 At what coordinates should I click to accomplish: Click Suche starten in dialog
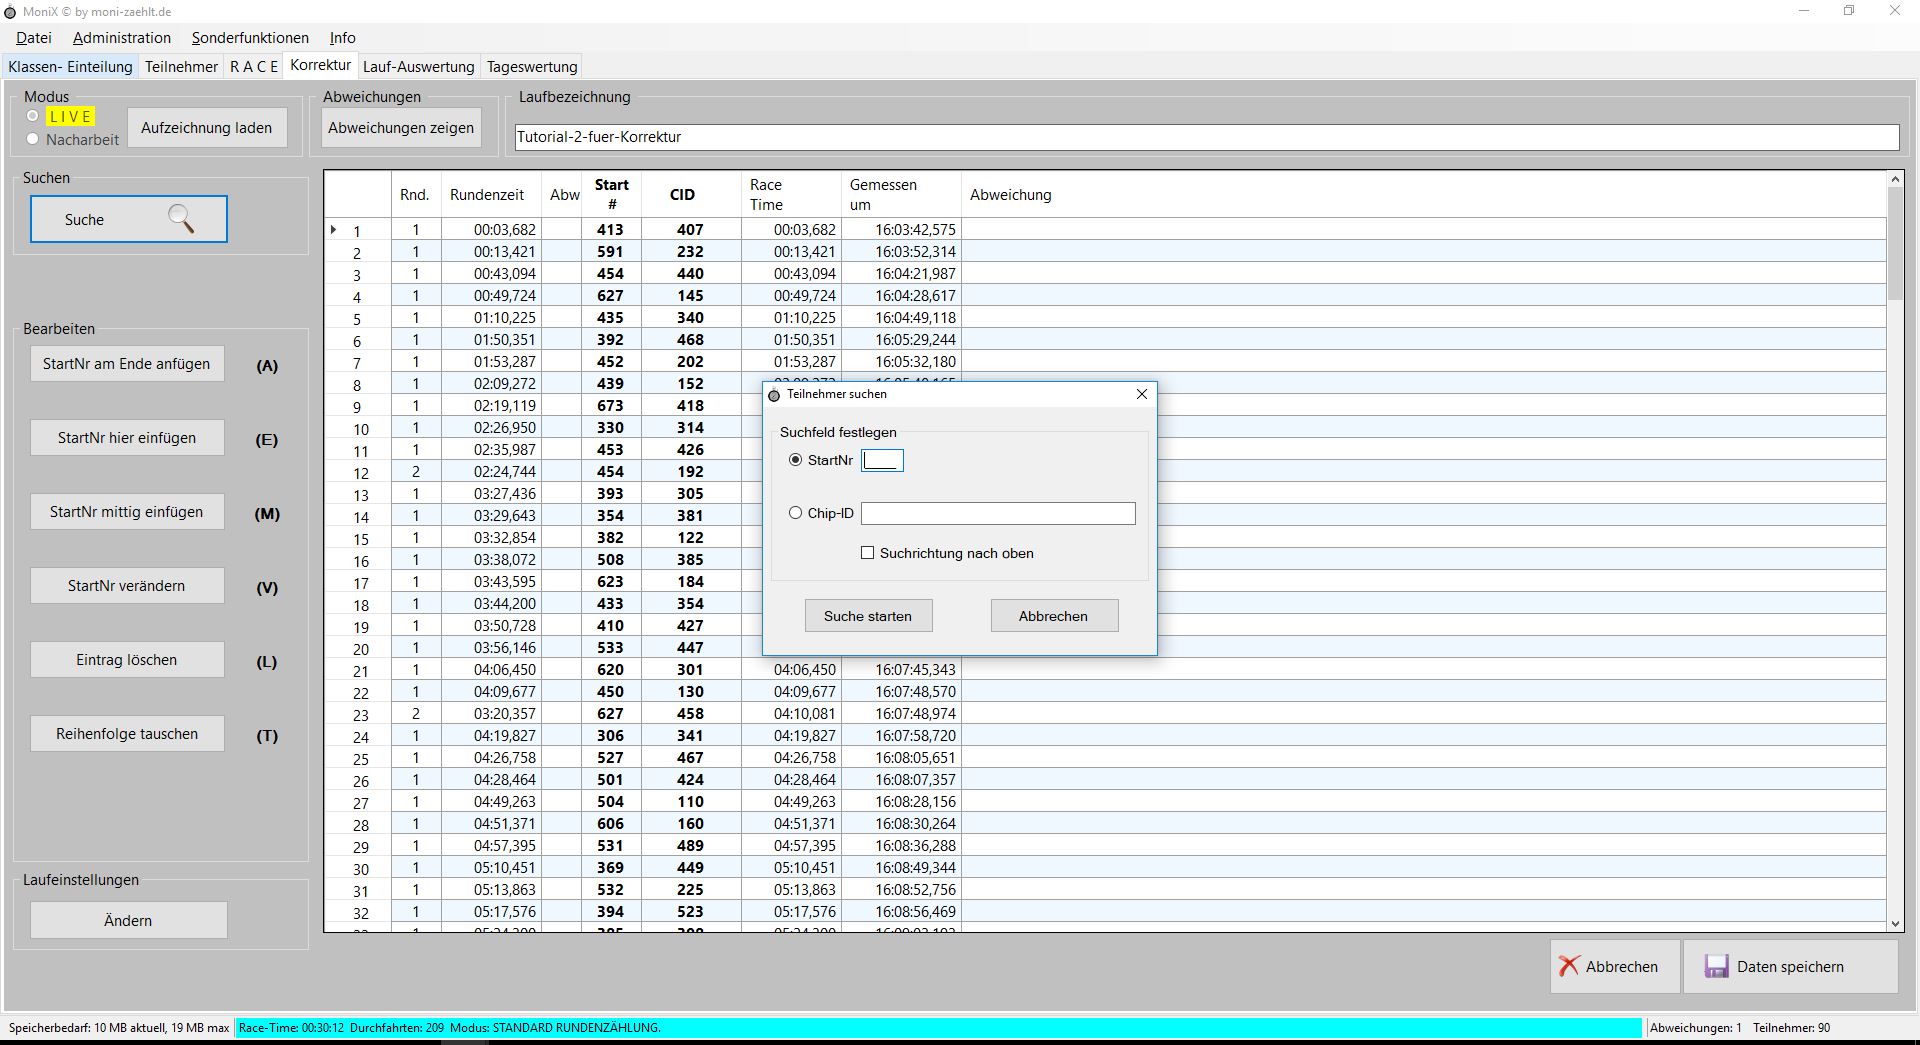(x=868, y=616)
